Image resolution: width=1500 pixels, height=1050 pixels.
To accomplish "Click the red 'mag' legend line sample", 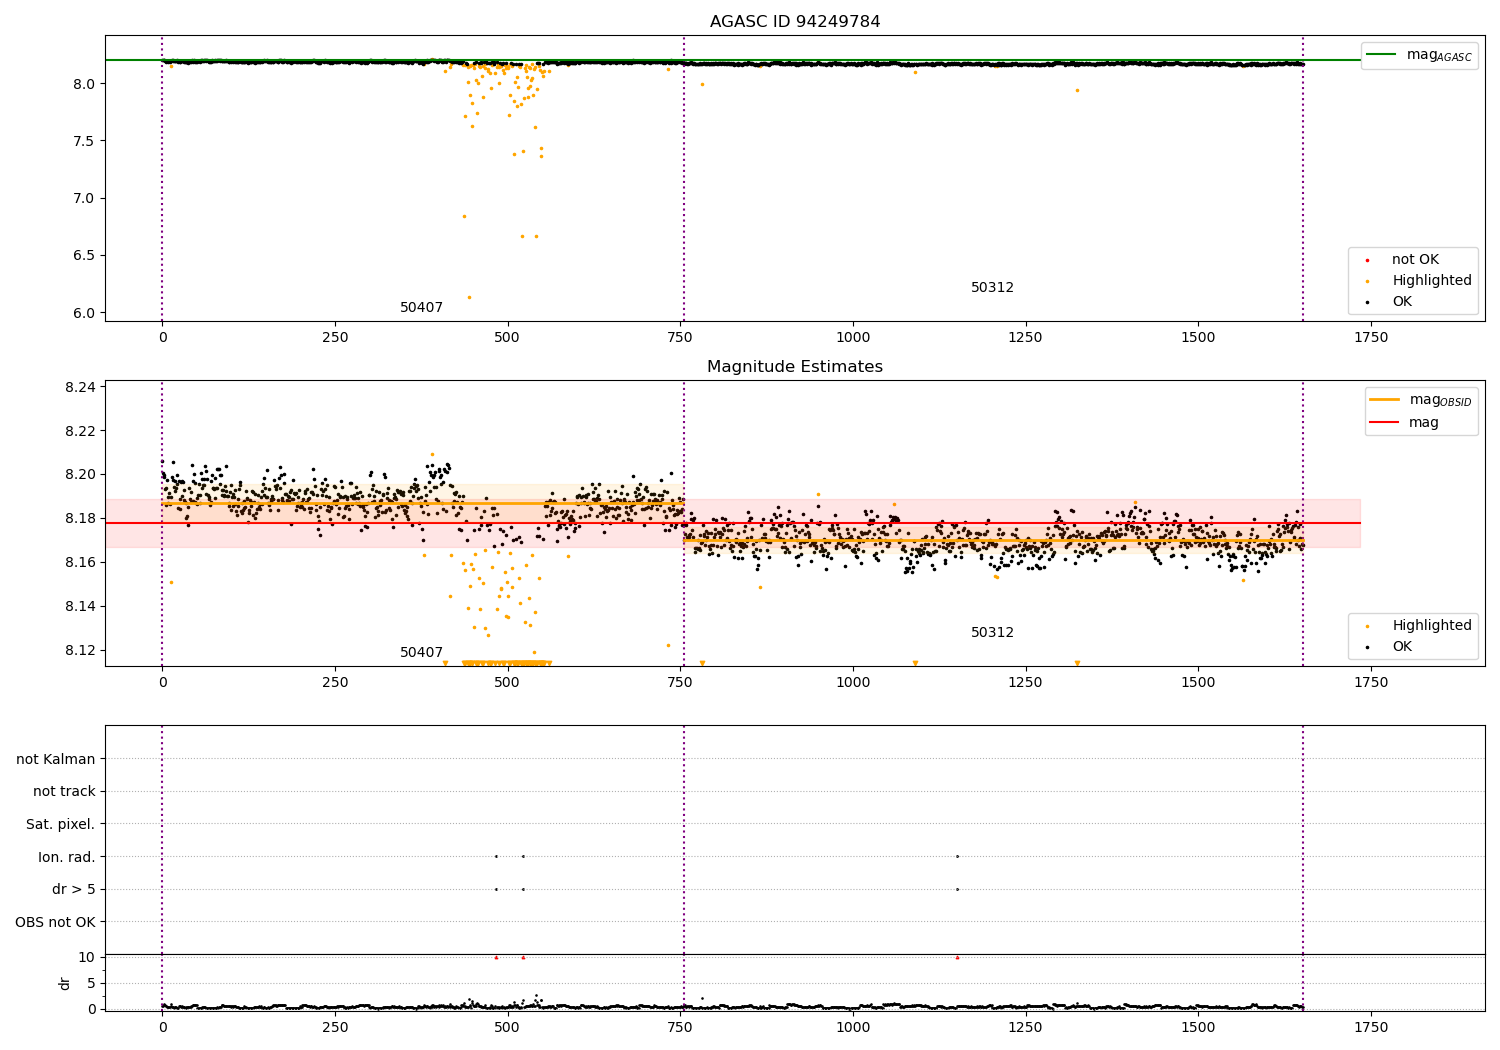I will coord(1384,423).
